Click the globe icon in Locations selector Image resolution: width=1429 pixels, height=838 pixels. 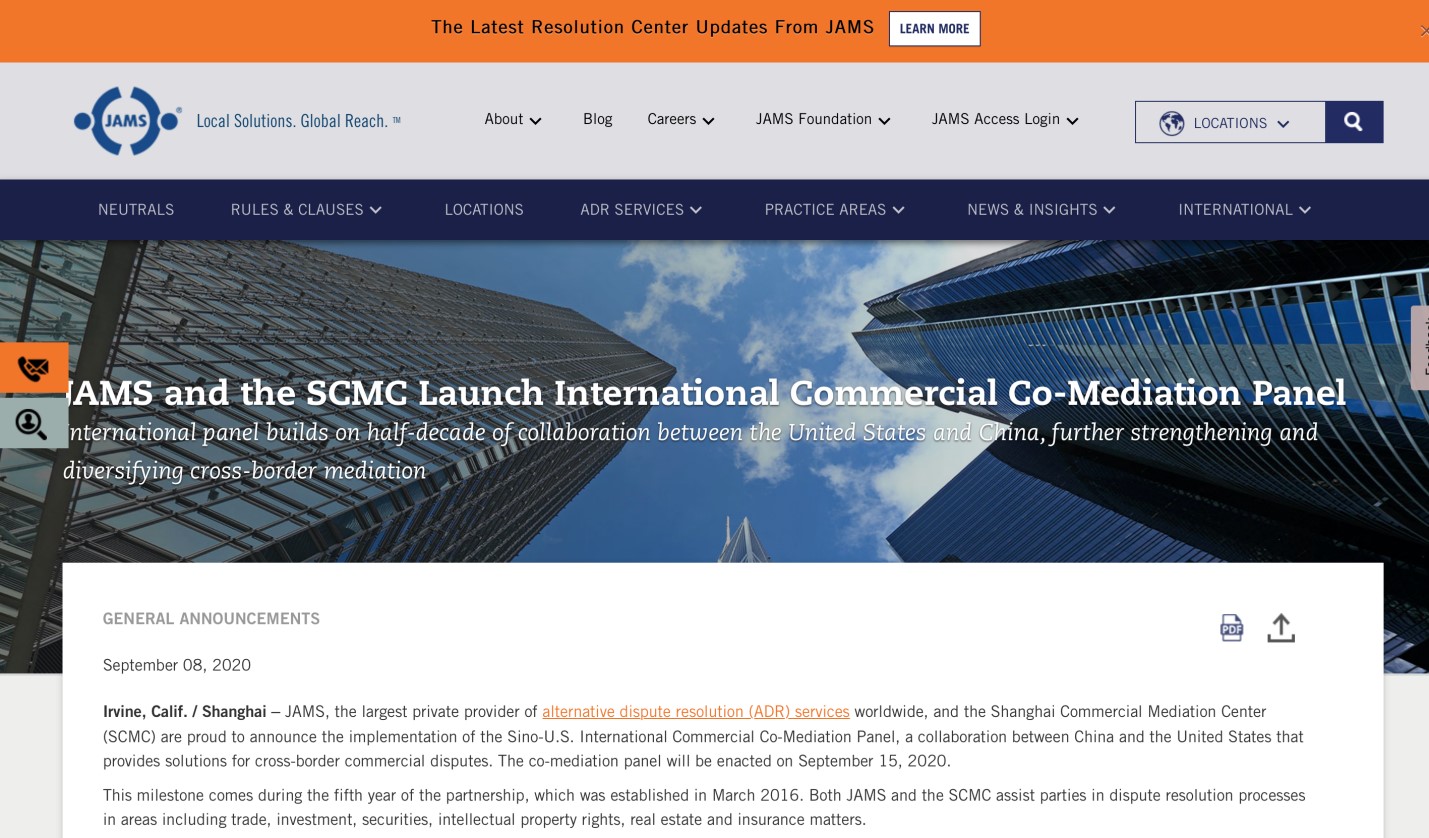click(1171, 123)
